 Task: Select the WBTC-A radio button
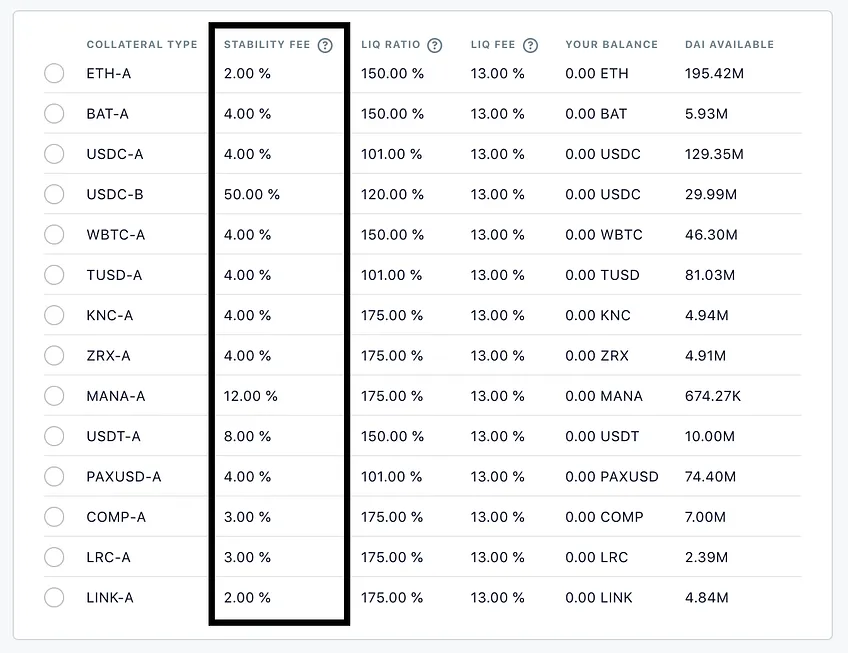point(54,234)
